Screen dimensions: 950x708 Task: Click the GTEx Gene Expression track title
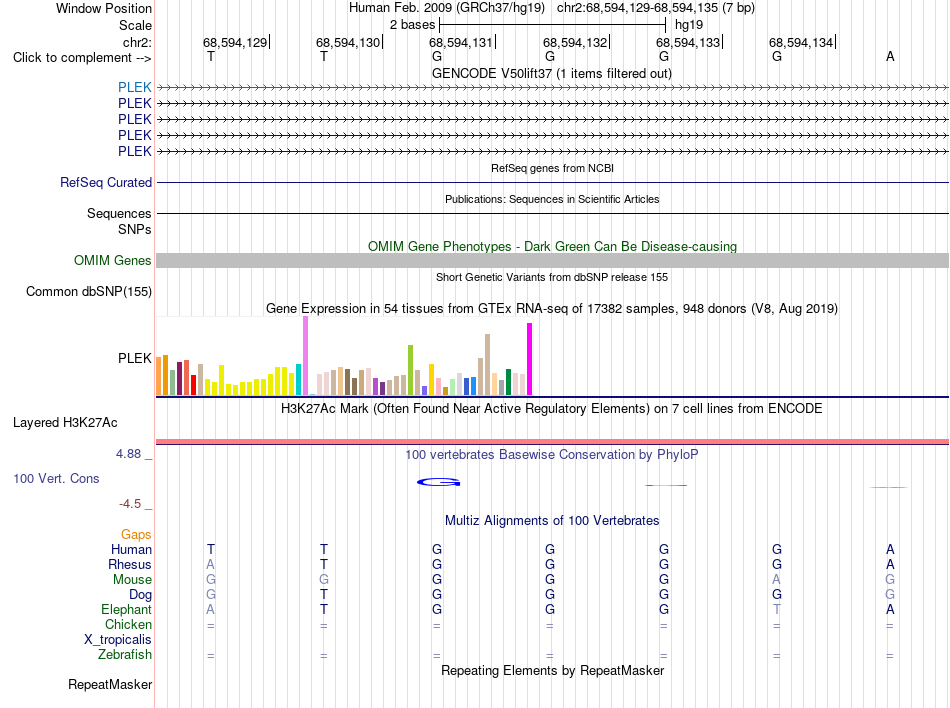[x=552, y=309]
